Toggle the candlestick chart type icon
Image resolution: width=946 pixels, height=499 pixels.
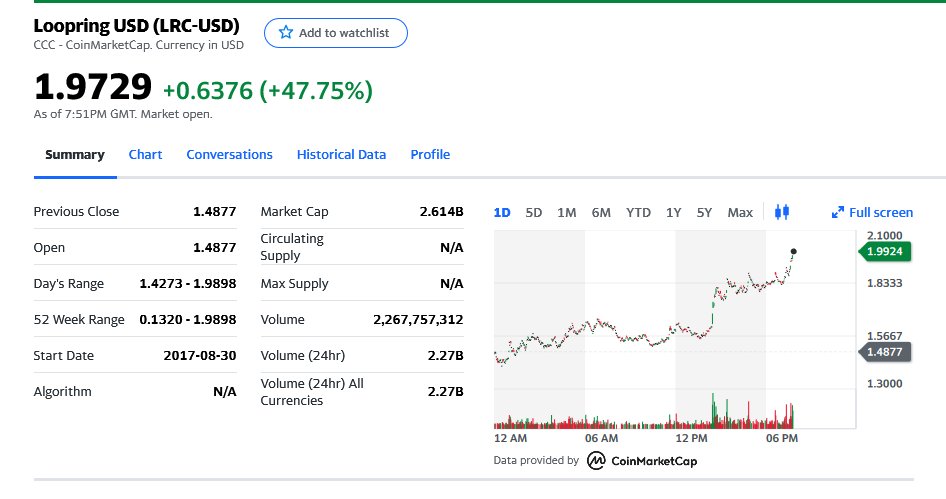782,212
